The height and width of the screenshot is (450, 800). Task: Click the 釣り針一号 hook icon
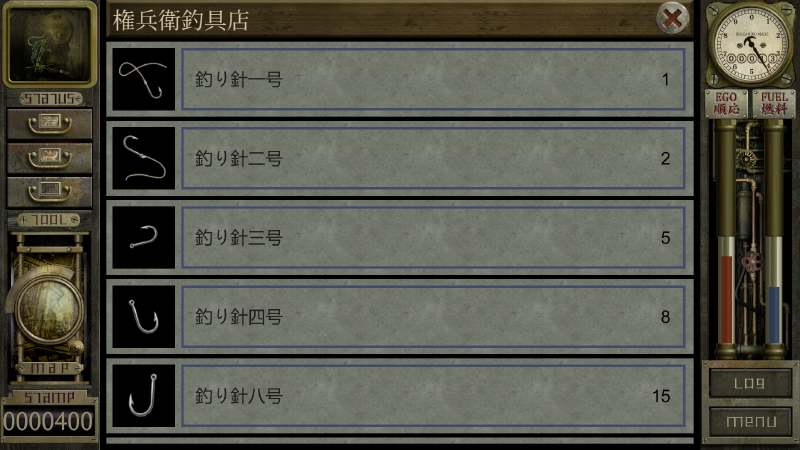click(143, 79)
